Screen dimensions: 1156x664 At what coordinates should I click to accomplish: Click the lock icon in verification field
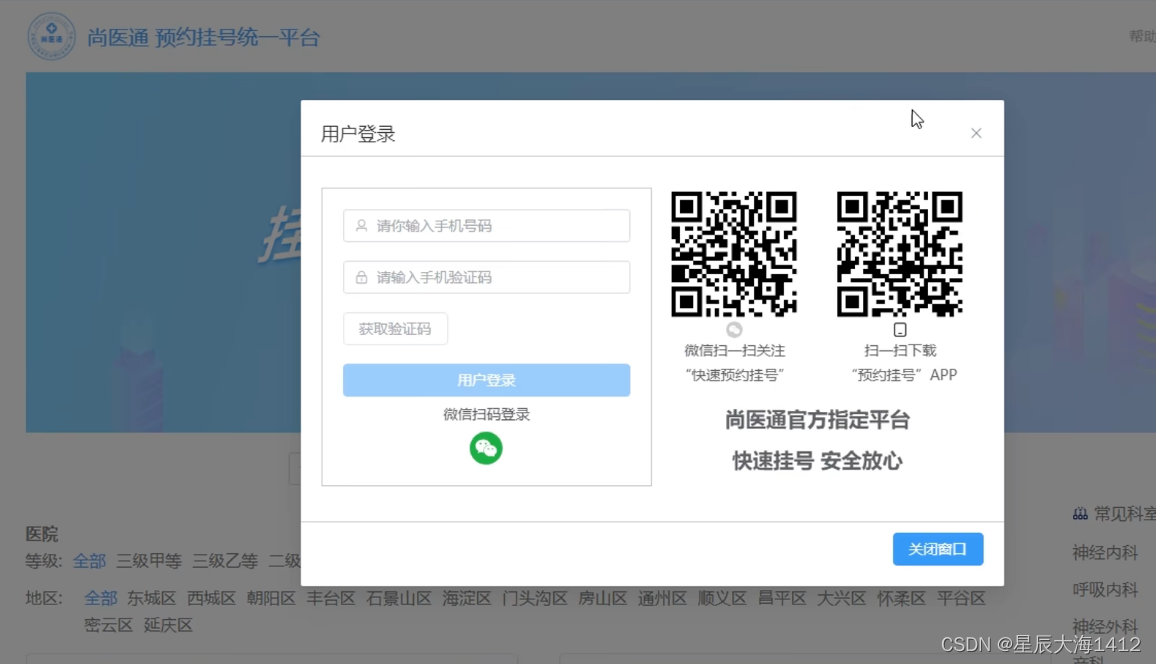click(361, 277)
